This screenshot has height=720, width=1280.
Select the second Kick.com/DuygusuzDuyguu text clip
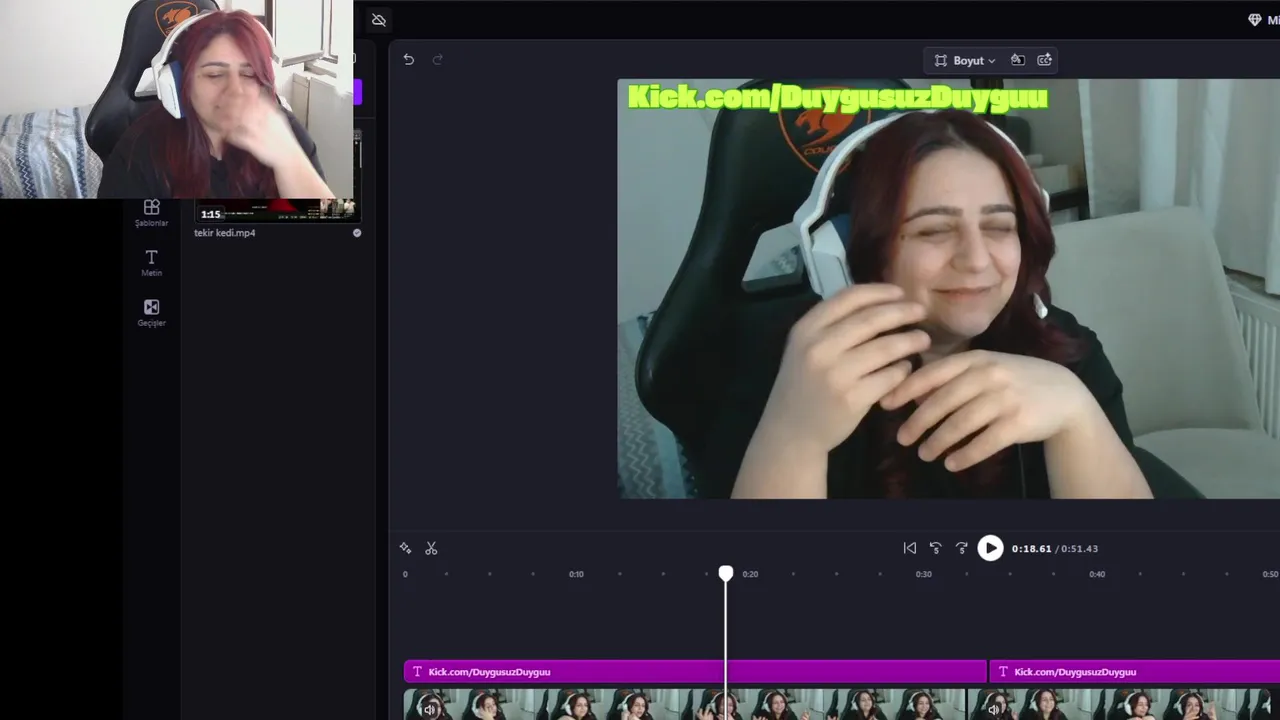click(1134, 672)
